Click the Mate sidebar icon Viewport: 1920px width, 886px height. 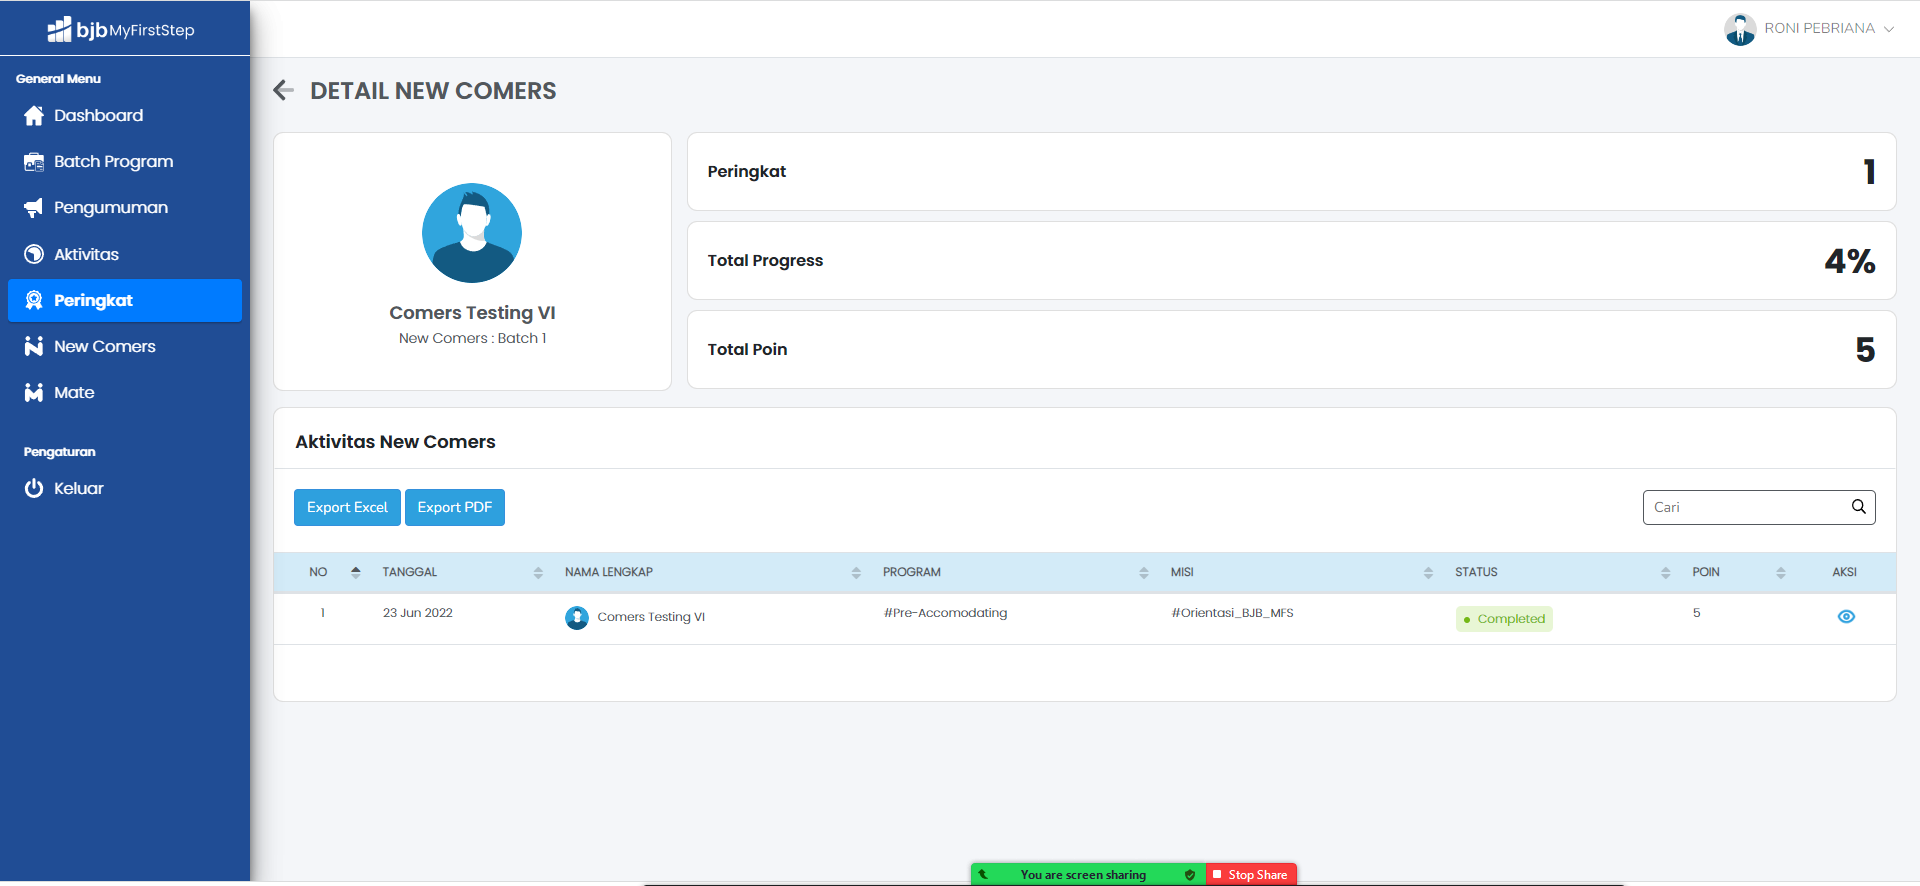click(34, 392)
